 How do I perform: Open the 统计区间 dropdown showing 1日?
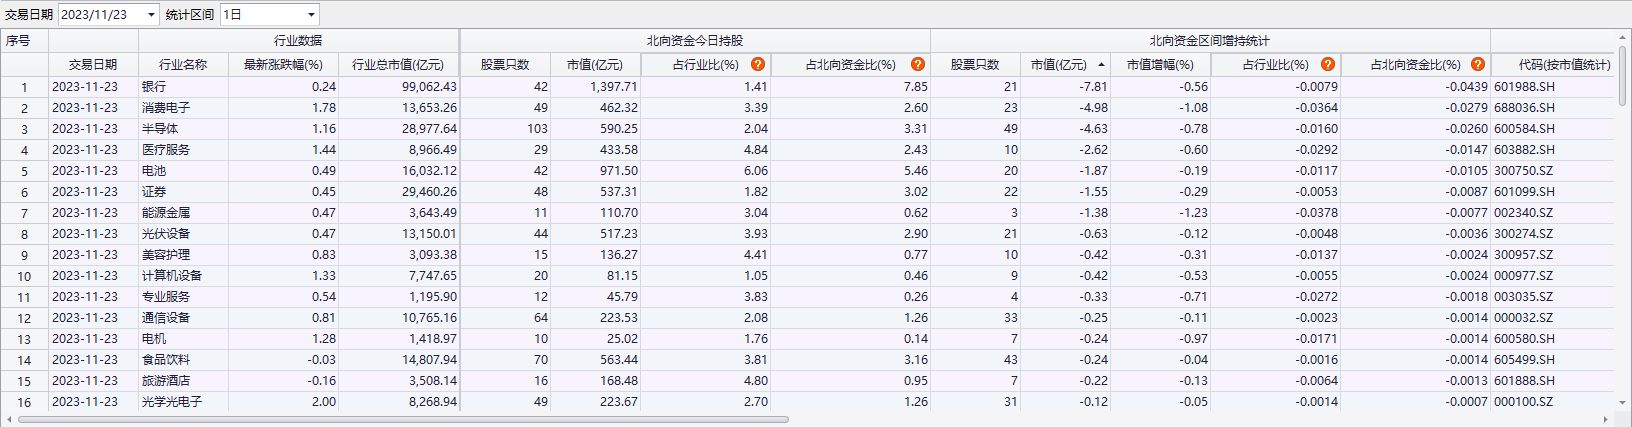[311, 15]
